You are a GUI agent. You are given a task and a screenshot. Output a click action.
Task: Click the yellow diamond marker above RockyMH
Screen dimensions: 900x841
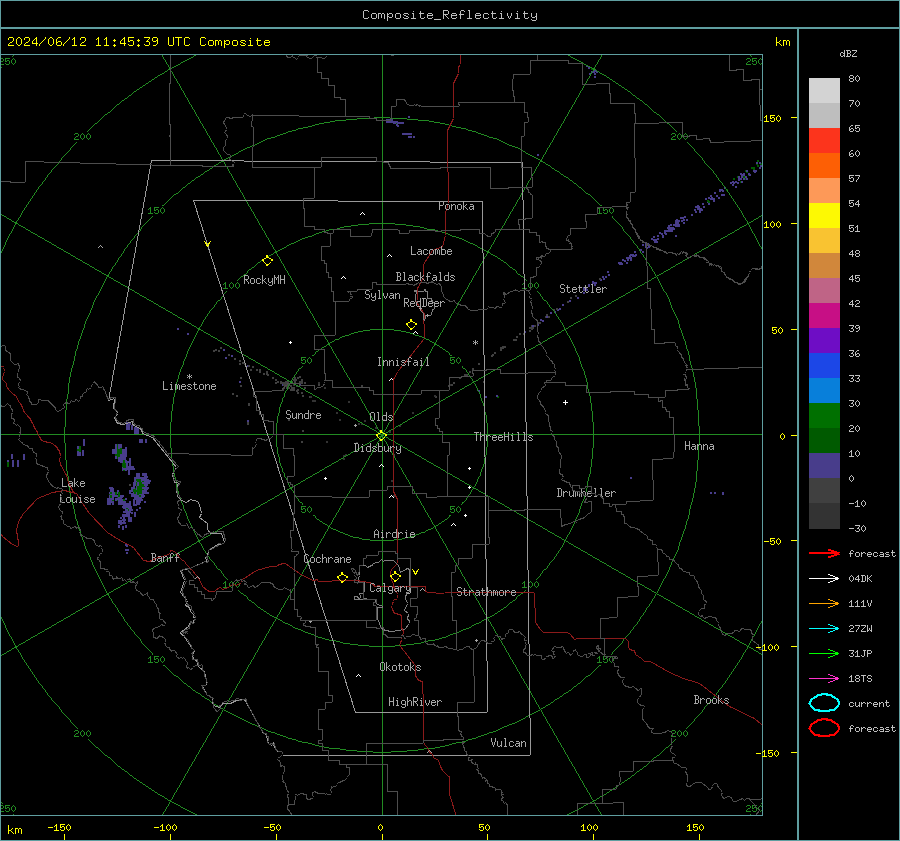point(267,261)
